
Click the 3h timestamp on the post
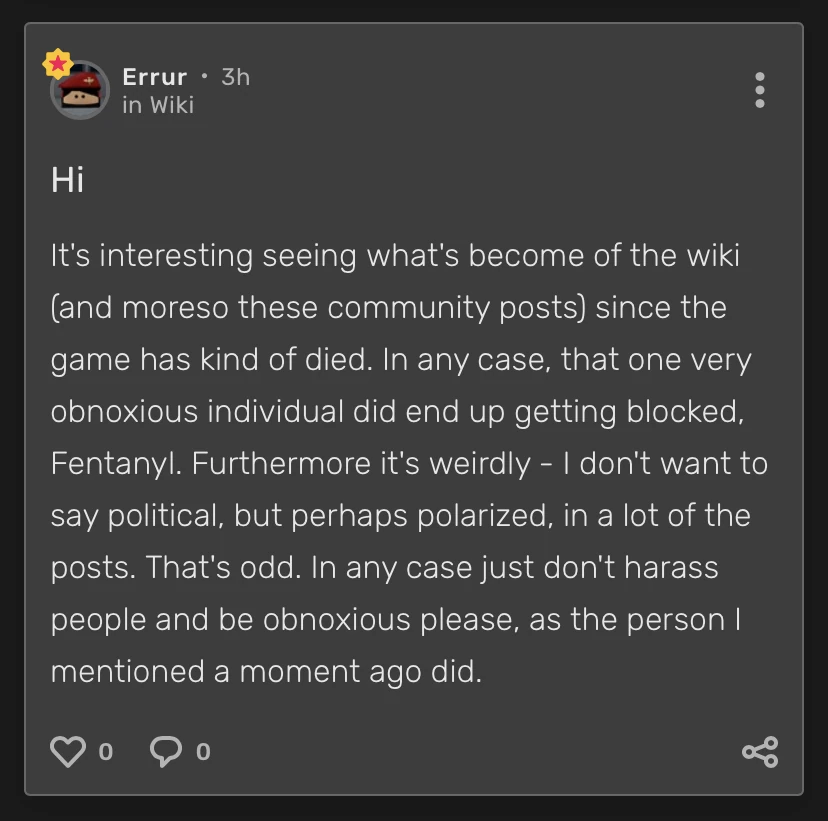pyautogui.click(x=234, y=76)
